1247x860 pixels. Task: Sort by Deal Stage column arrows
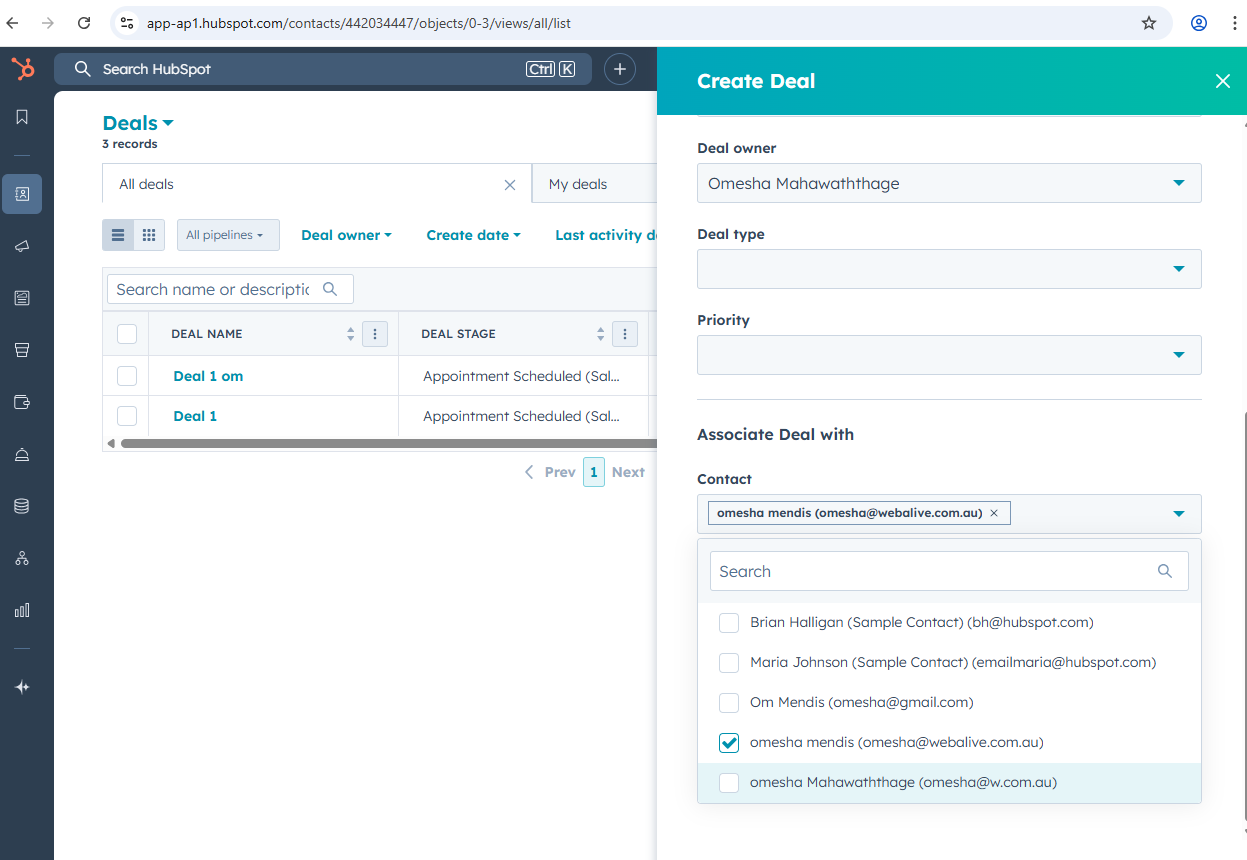tap(600, 334)
